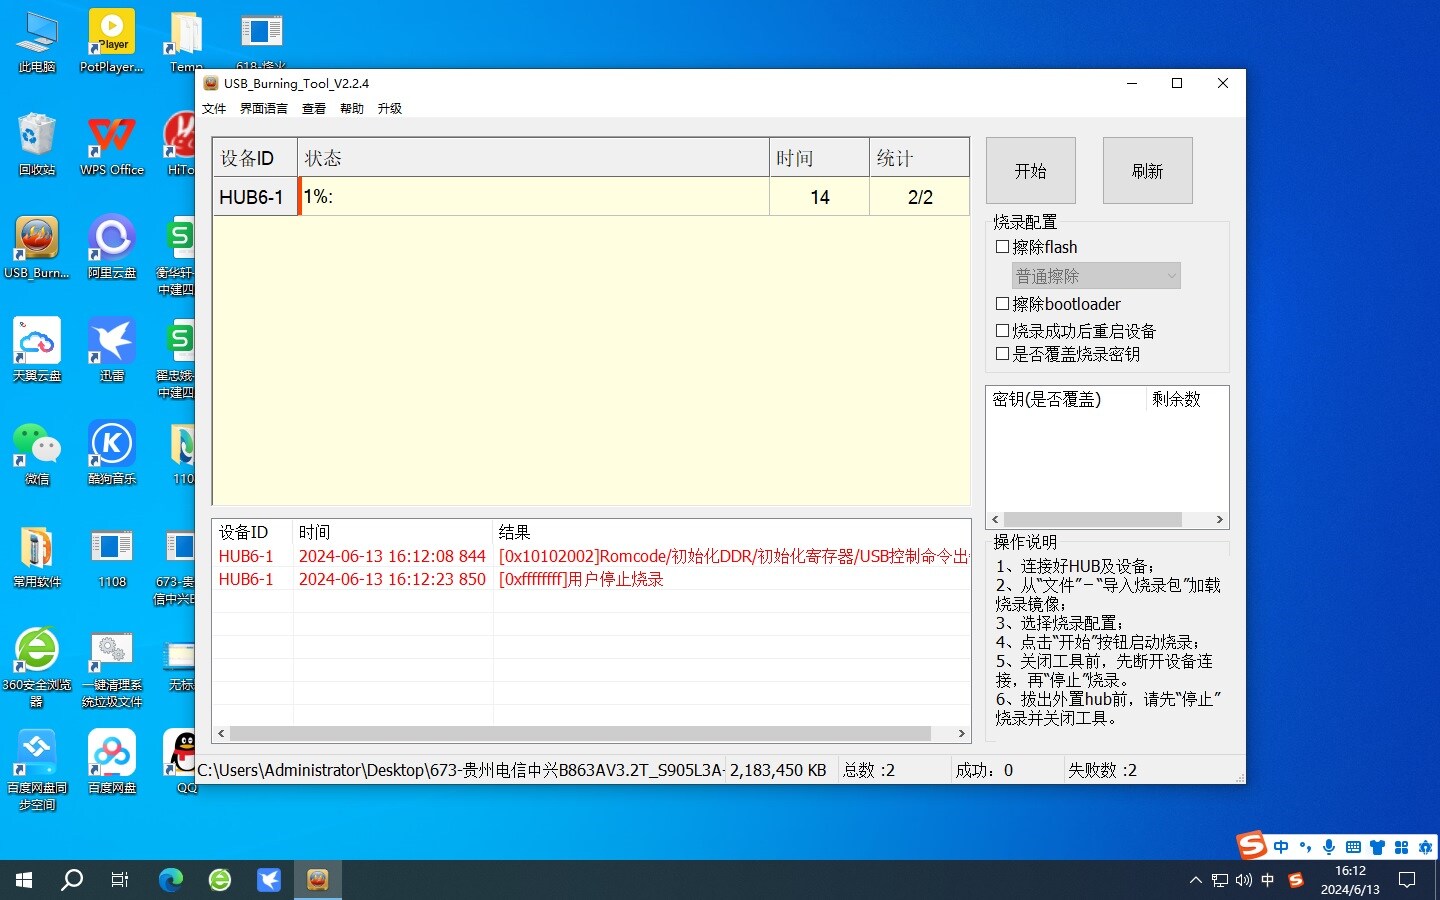Open 百度网盘 desktop shortcut

pyautogui.click(x=112, y=762)
